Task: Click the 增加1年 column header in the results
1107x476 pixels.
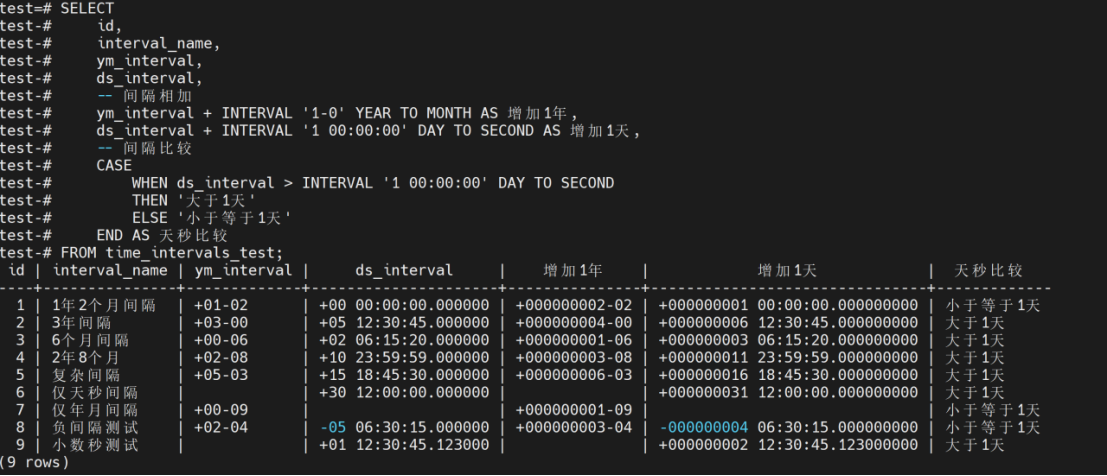Action: [574, 271]
